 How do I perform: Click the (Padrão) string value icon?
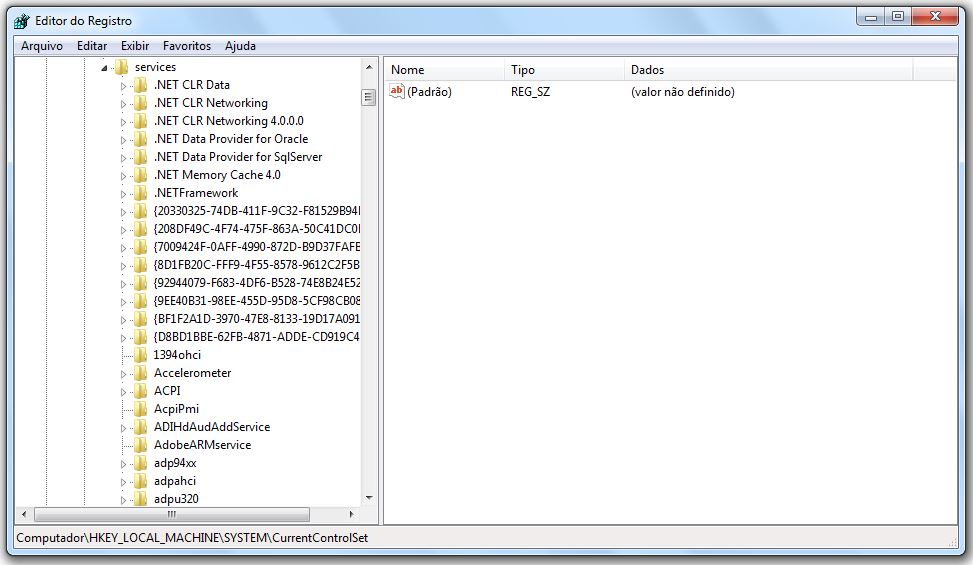pyautogui.click(x=397, y=92)
